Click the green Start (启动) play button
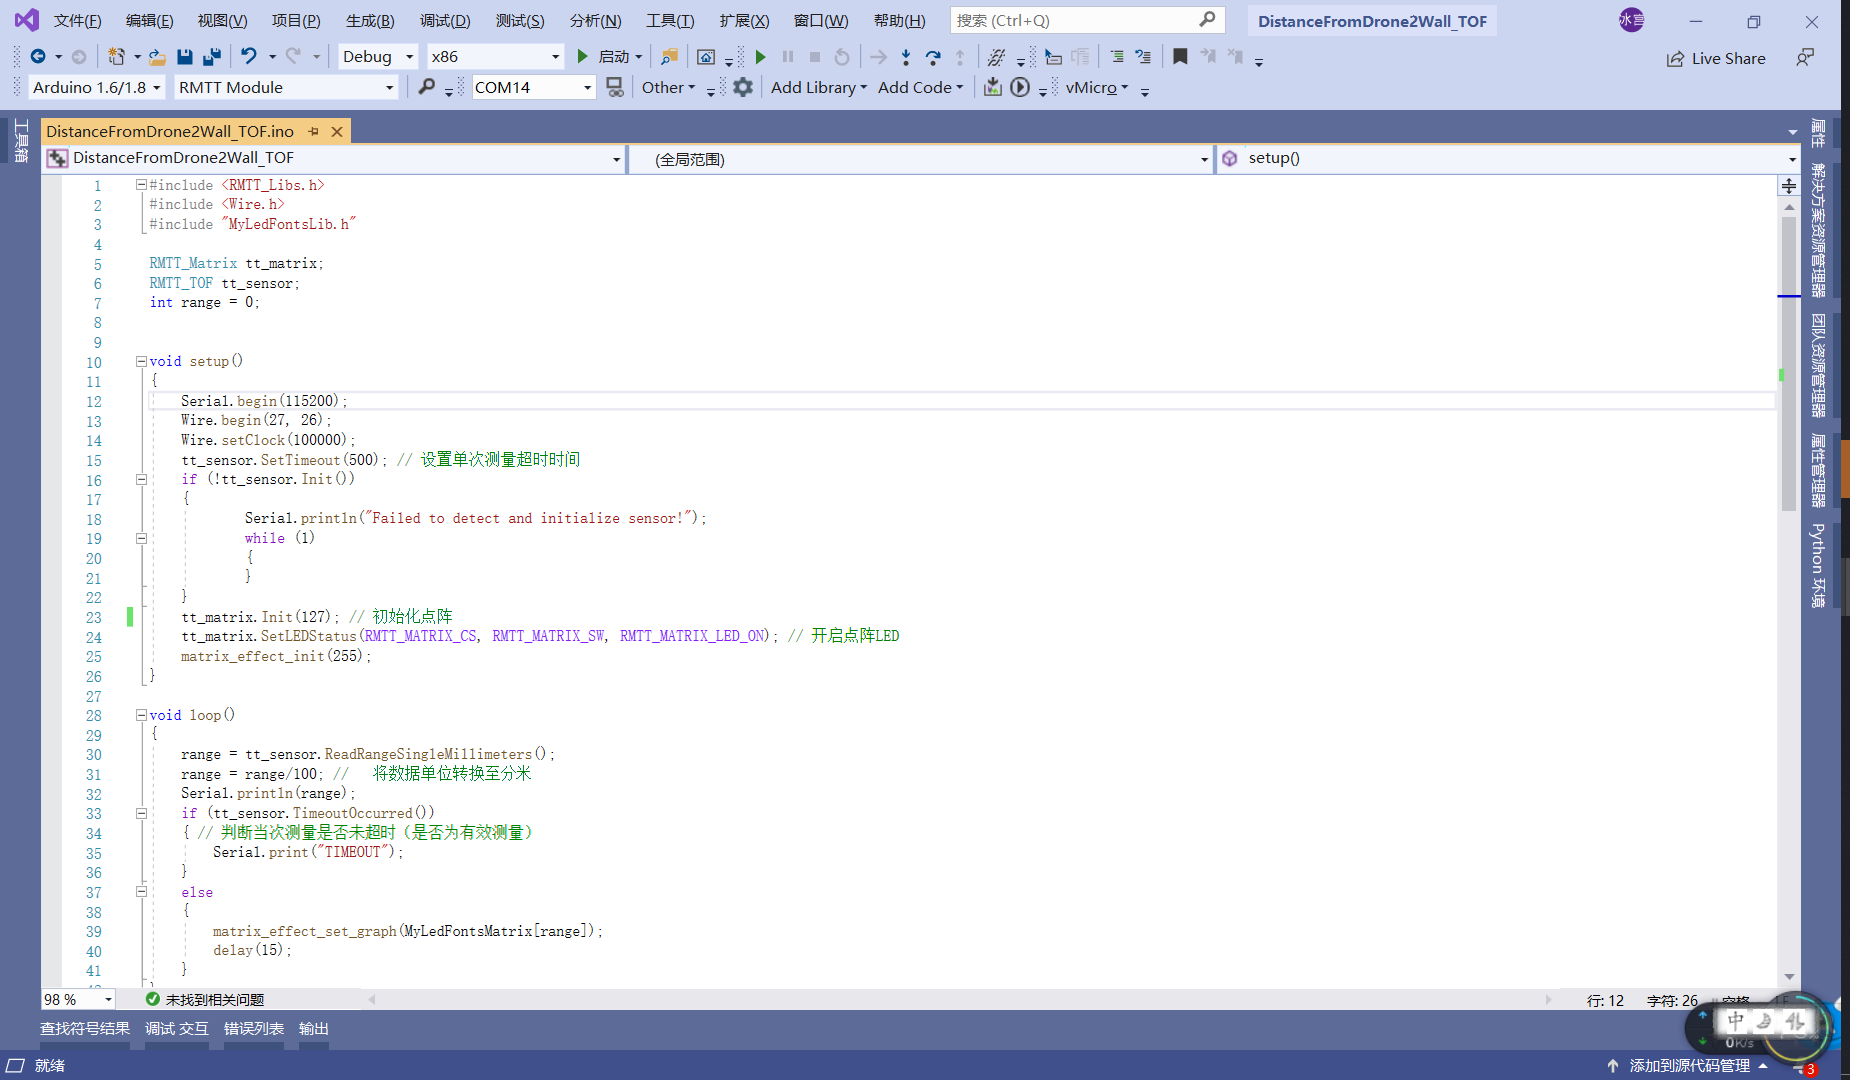This screenshot has height=1080, width=1850. click(x=583, y=57)
